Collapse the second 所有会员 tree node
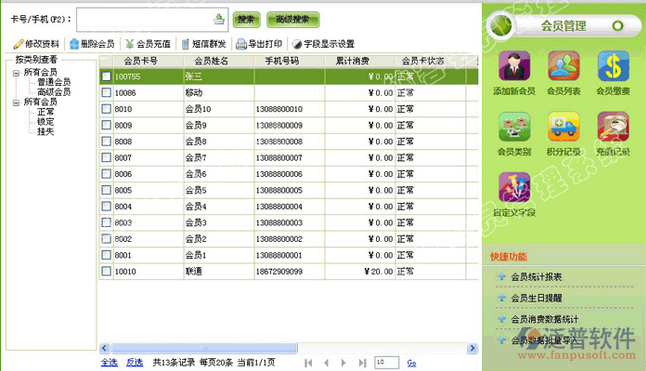This screenshot has height=371, width=646. (x=16, y=103)
